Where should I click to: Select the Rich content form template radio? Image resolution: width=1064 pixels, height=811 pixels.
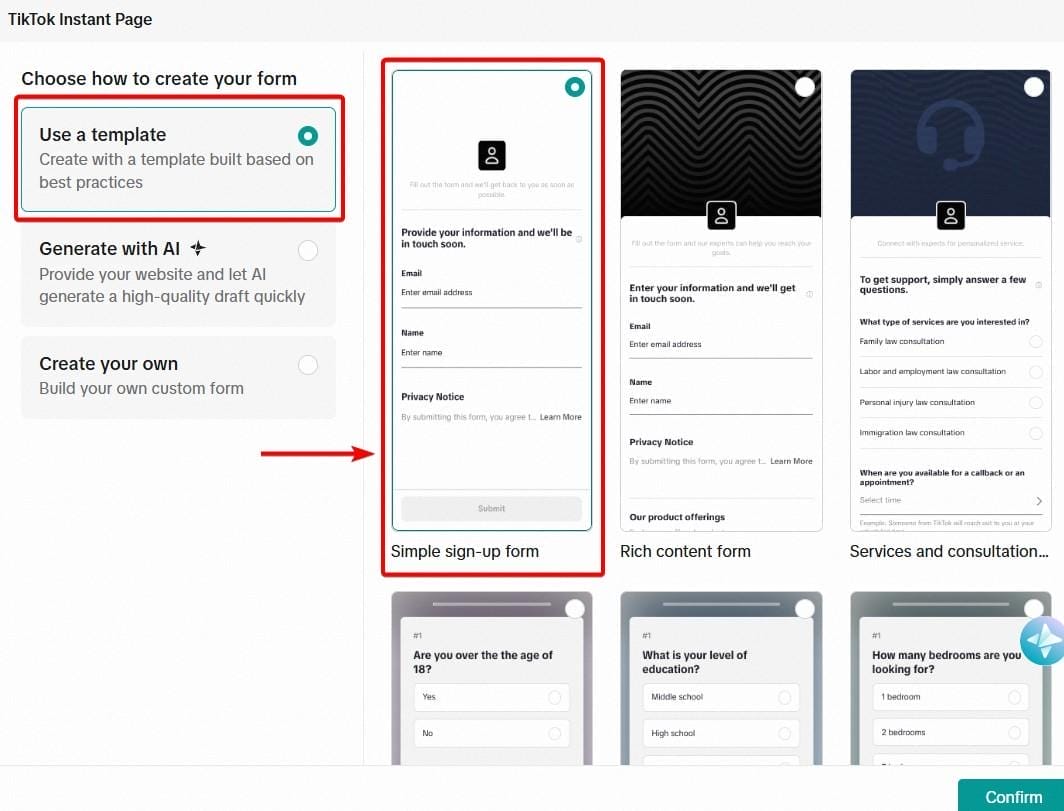[804, 87]
